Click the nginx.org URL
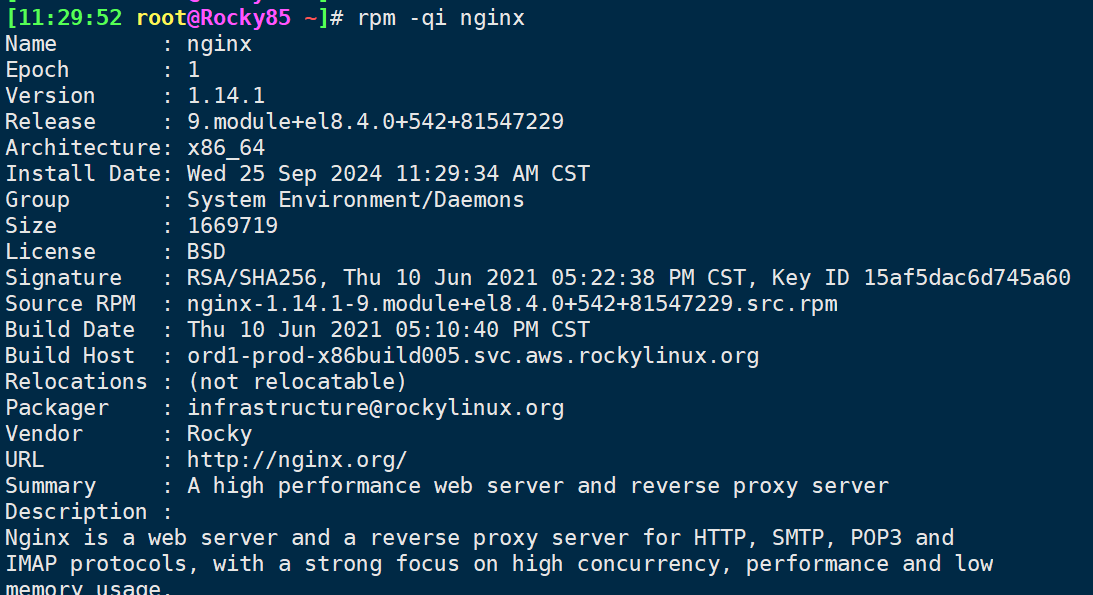1093x595 pixels. pyautogui.click(x=297, y=460)
